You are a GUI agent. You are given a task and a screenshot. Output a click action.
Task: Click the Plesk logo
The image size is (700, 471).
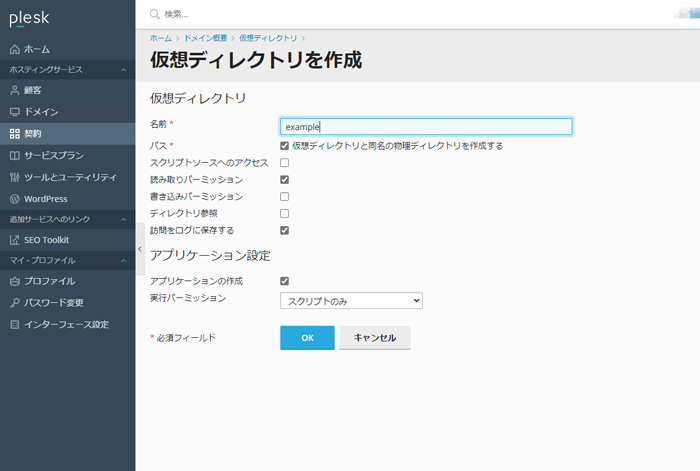tap(29, 18)
